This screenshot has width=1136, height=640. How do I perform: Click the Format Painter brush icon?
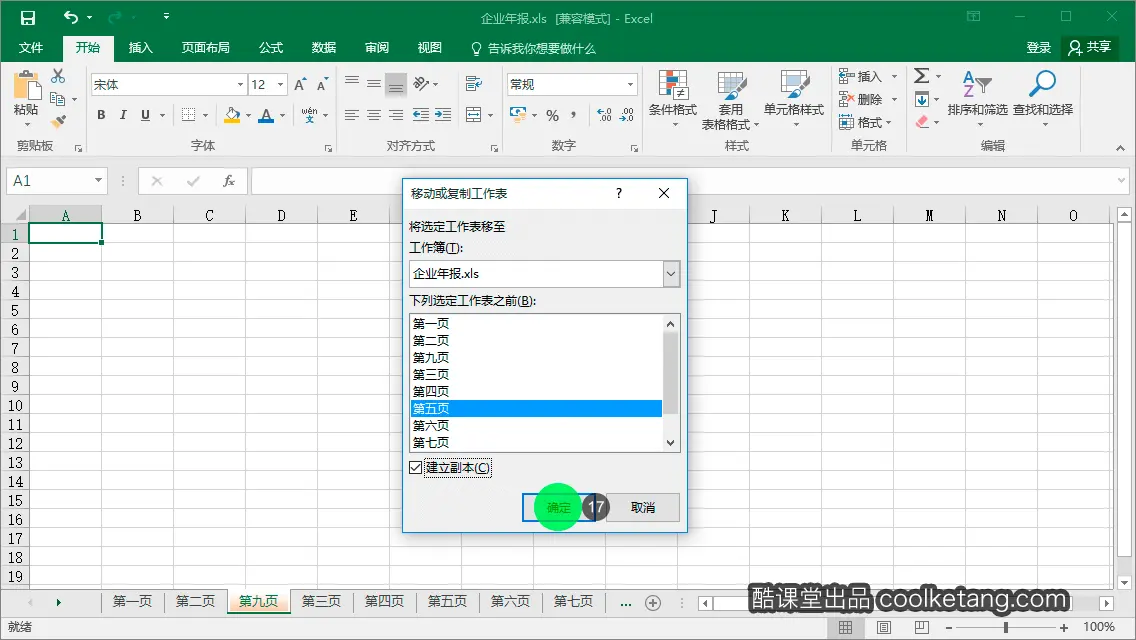58,121
